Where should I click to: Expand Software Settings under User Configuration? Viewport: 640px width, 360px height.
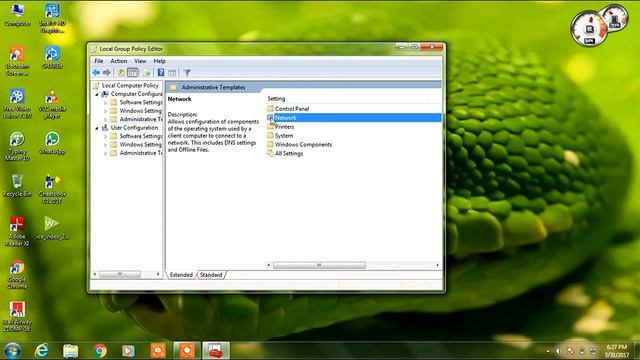[106, 136]
